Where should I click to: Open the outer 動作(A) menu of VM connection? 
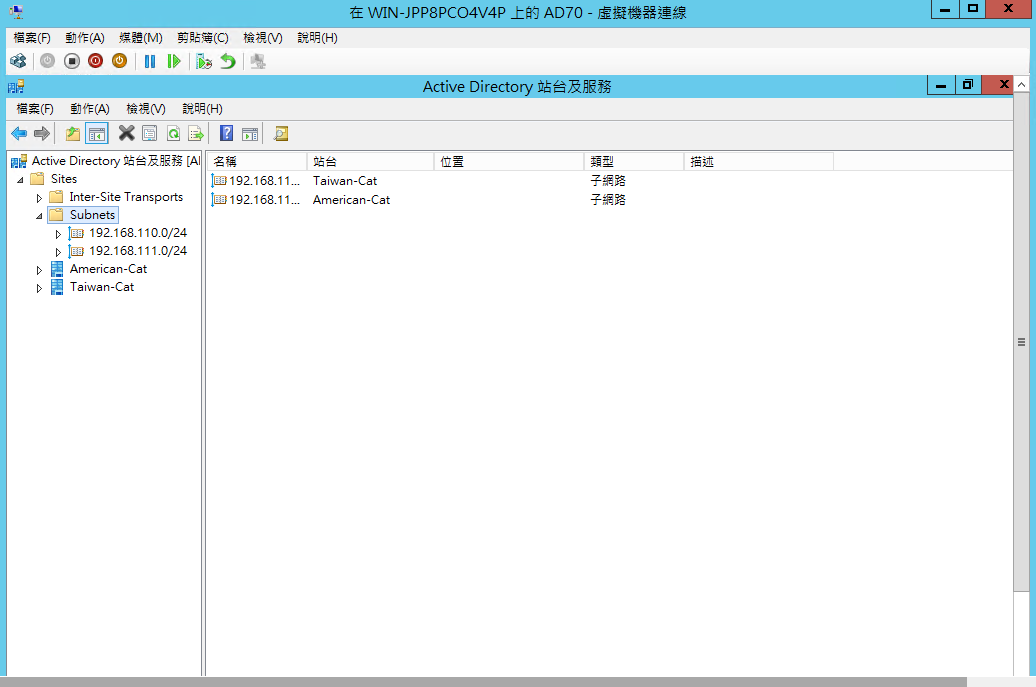(85, 38)
